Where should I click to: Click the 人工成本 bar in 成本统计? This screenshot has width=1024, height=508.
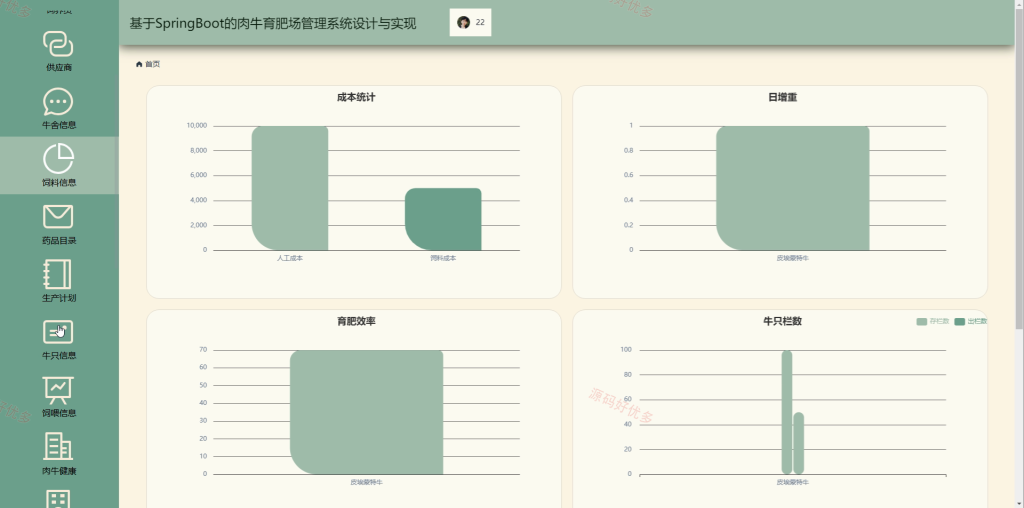[289, 188]
